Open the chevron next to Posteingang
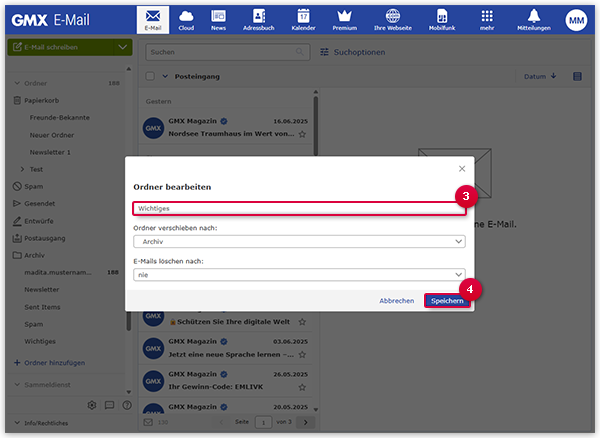Viewport: 600px width, 438px height. point(165,76)
